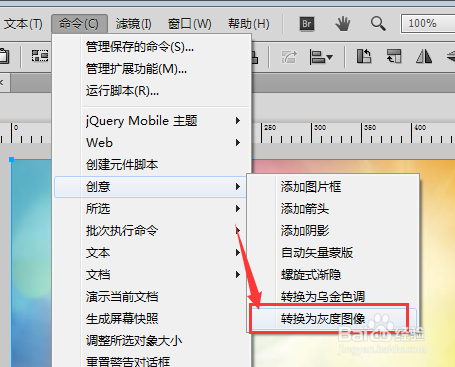Click the dashed-selection group icon in the toolbar
The width and height of the screenshot is (455, 367).
point(40,56)
